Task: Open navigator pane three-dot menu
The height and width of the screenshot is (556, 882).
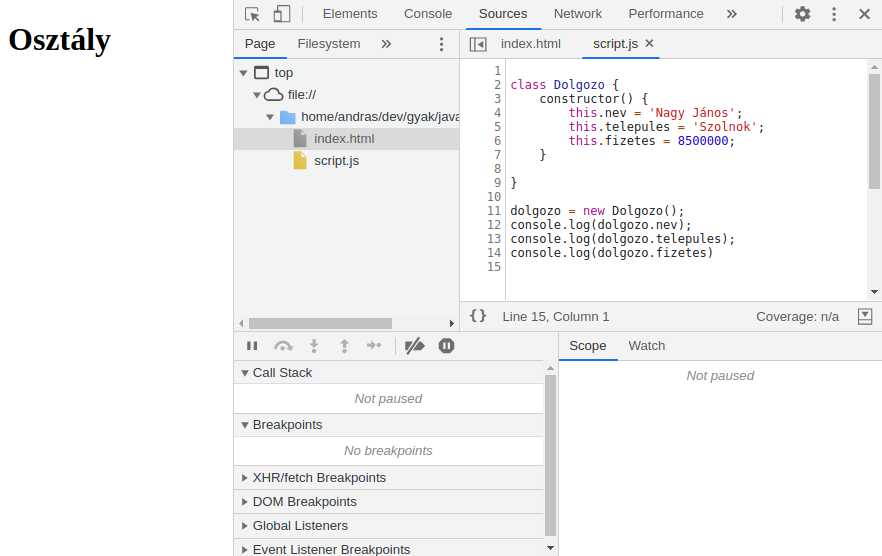Action: 442,44
